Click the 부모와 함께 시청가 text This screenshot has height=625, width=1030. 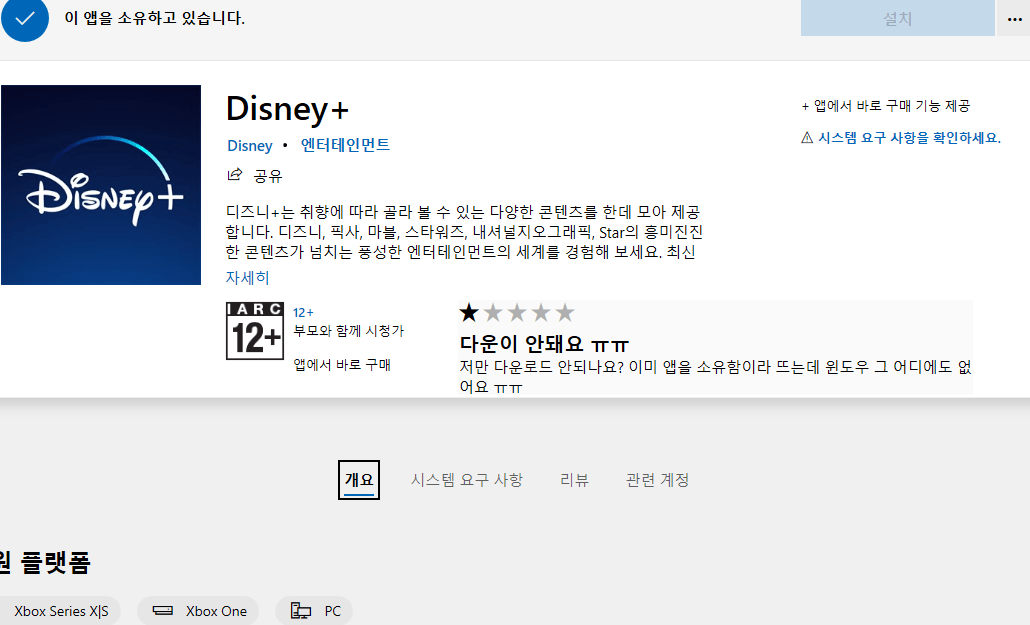tap(348, 331)
